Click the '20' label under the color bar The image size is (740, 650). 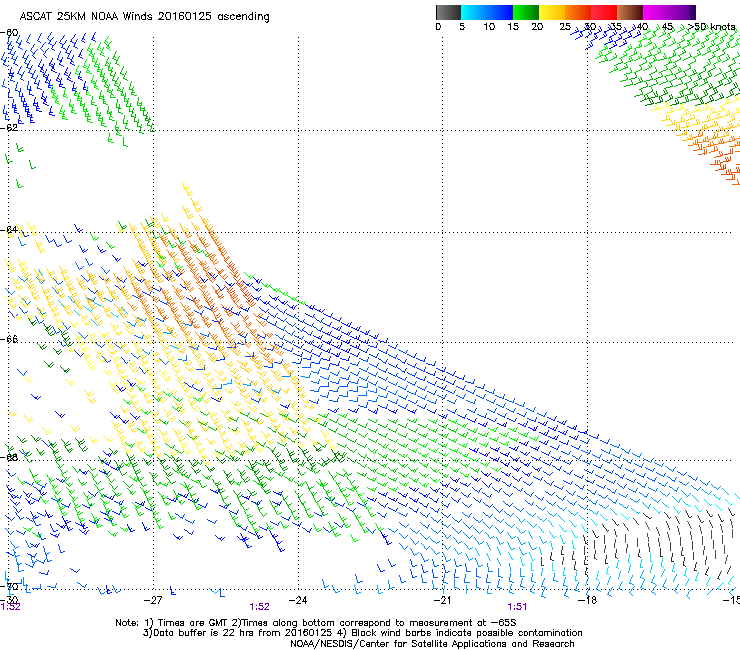537,27
